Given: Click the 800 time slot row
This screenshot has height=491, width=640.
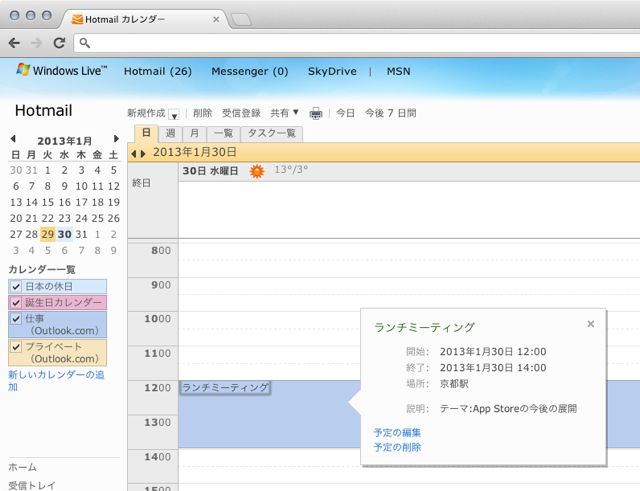Looking at the screenshot, I should [x=409, y=260].
